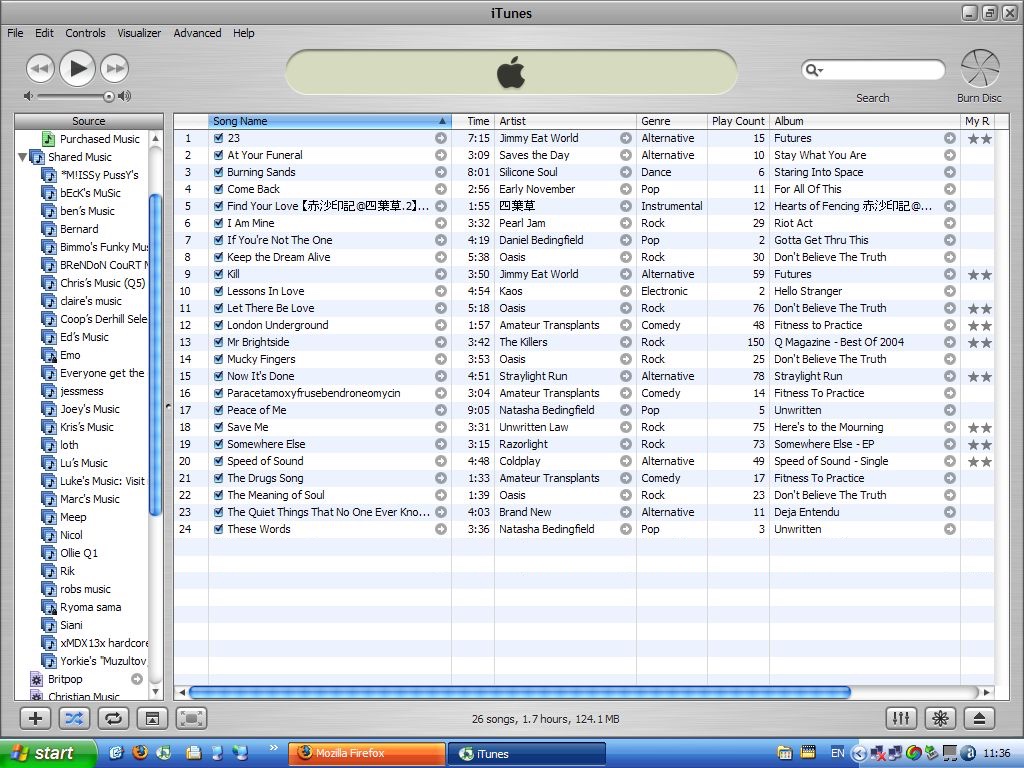The width and height of the screenshot is (1024, 768).
Task: Click the horizontal scrollbar of song list
Action: [x=519, y=692]
